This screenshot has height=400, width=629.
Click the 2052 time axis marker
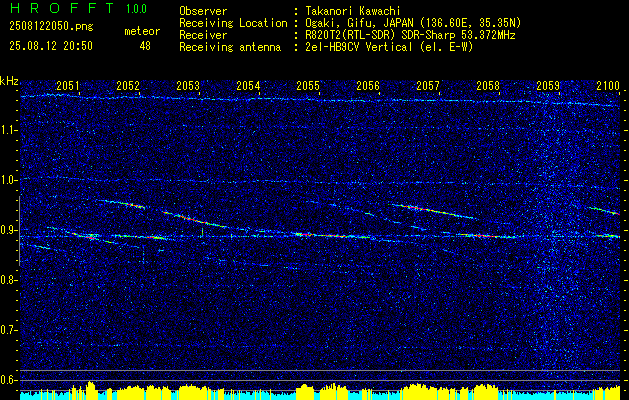click(x=128, y=85)
